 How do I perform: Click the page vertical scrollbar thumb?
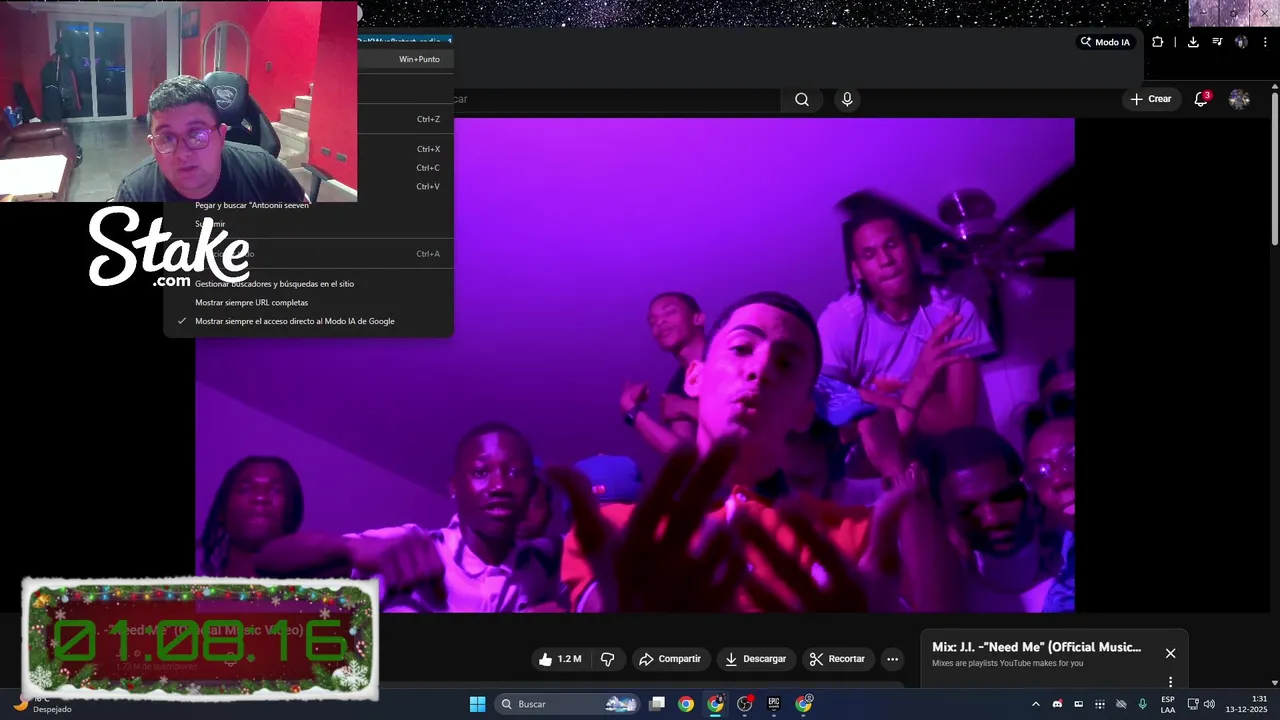coord(1274,168)
